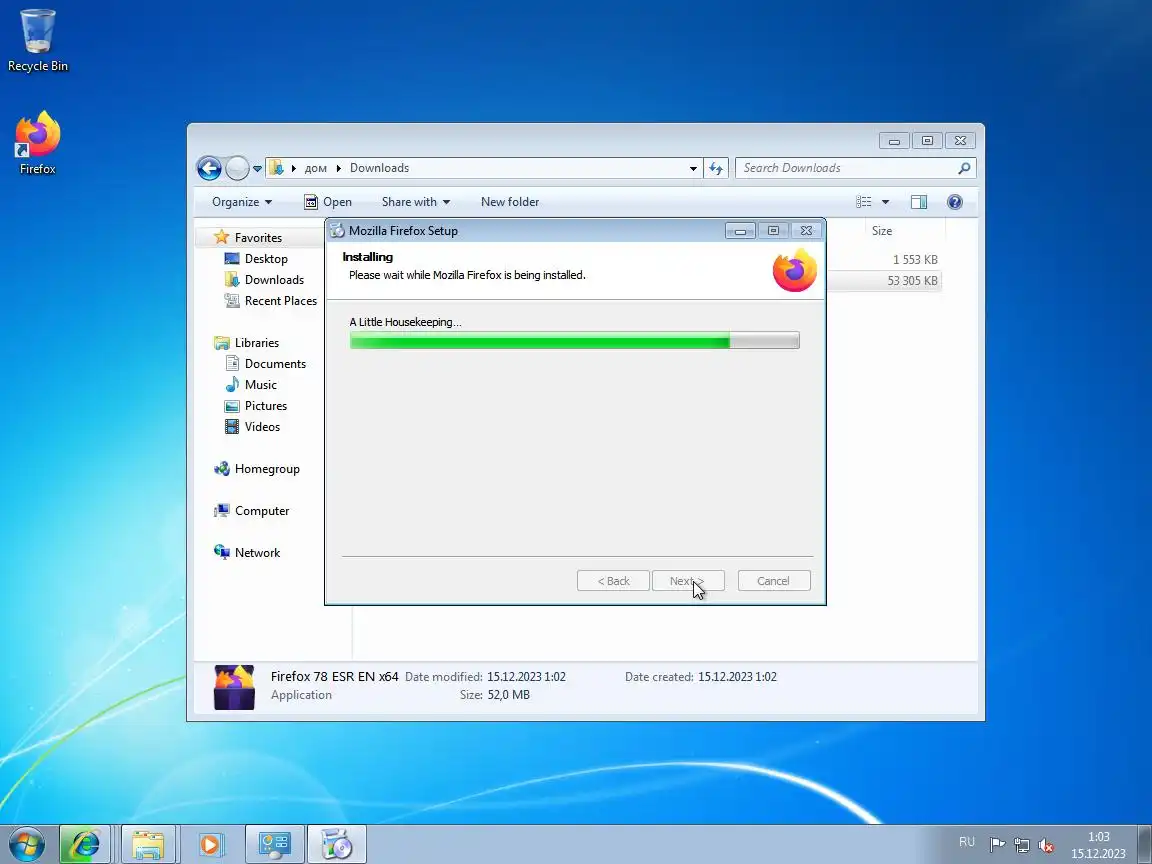Click the Firefox logo in setup header

pyautogui.click(x=794, y=270)
